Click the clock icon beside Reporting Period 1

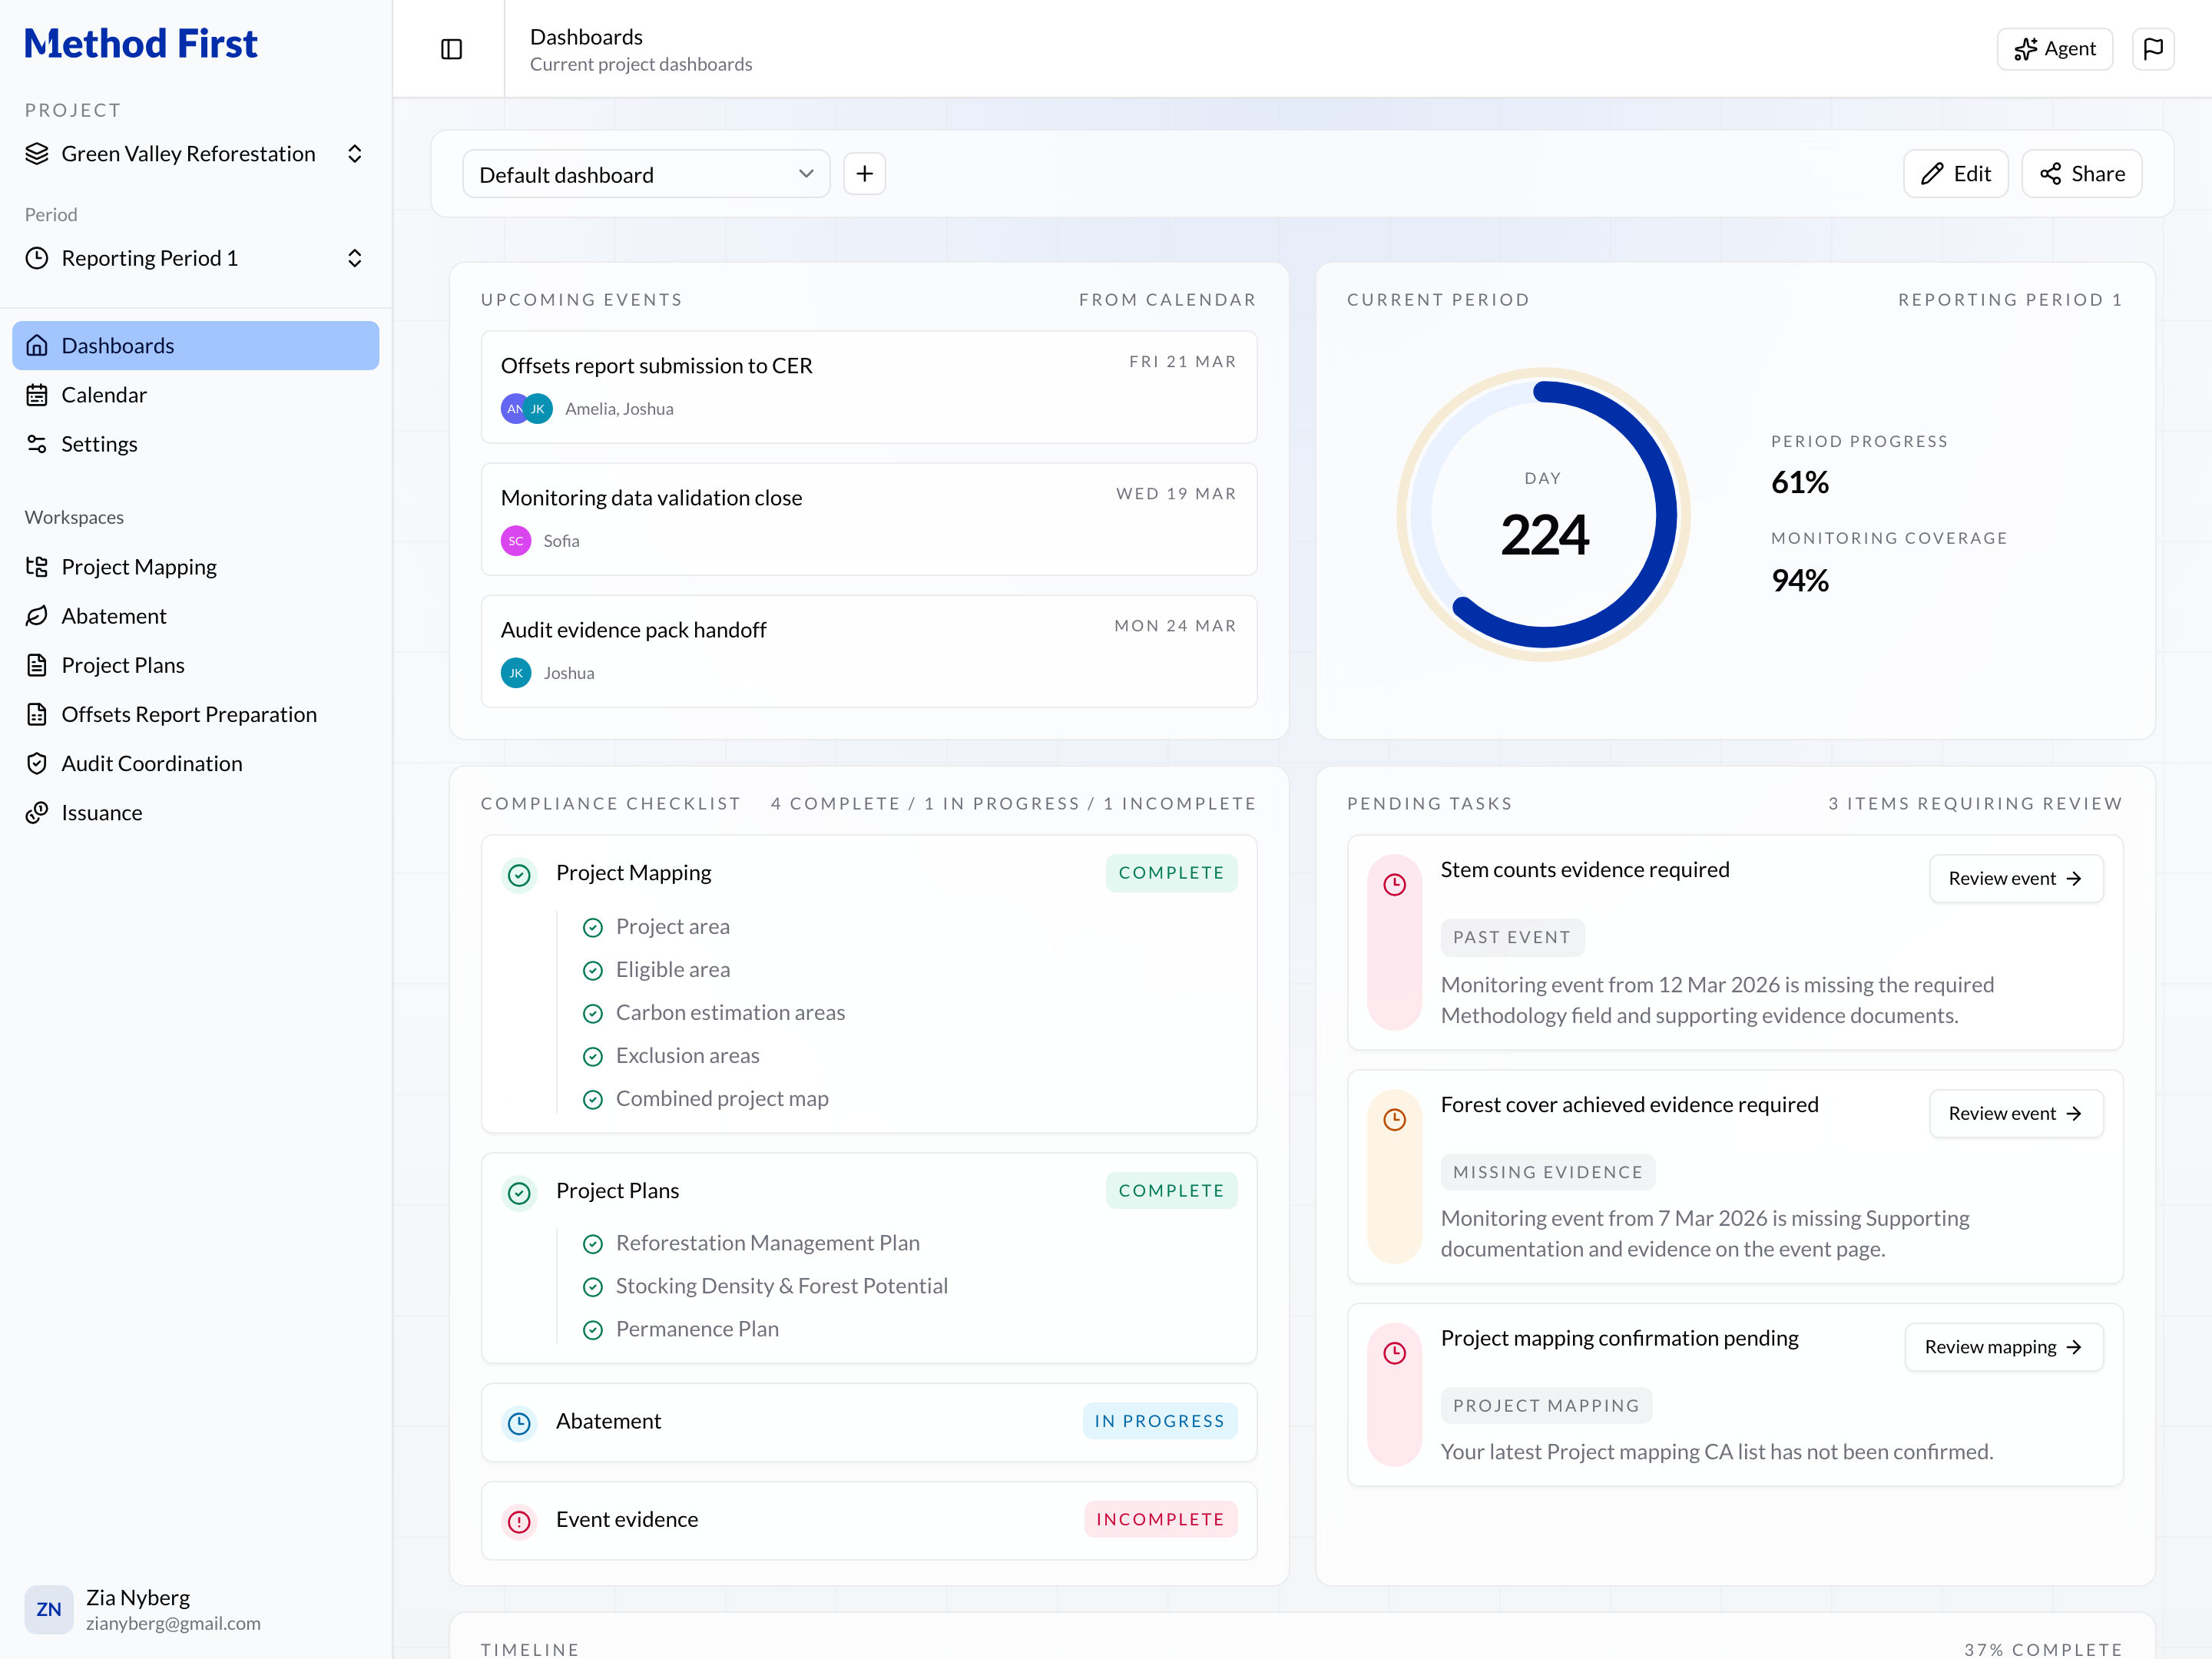pos(37,258)
